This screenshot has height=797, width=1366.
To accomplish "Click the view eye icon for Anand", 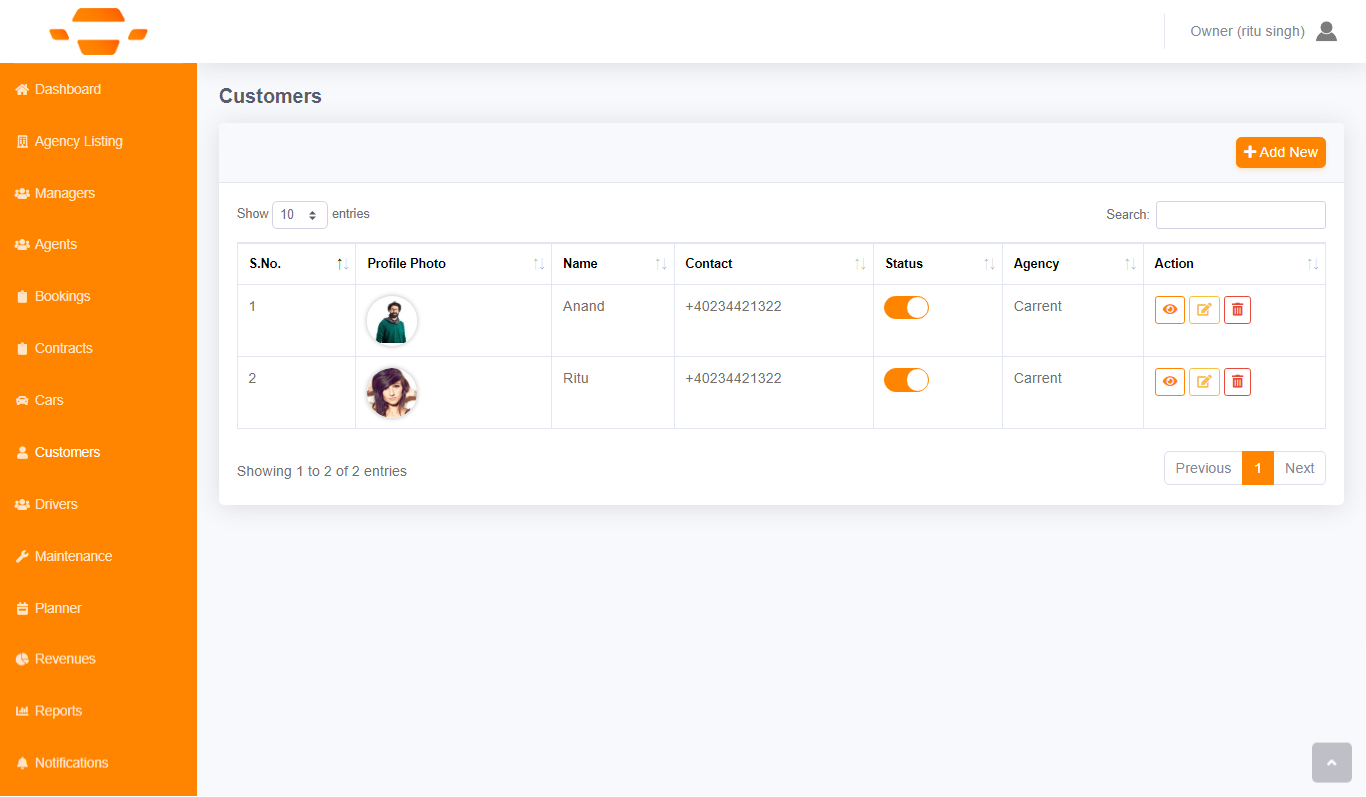I will click(x=1169, y=310).
